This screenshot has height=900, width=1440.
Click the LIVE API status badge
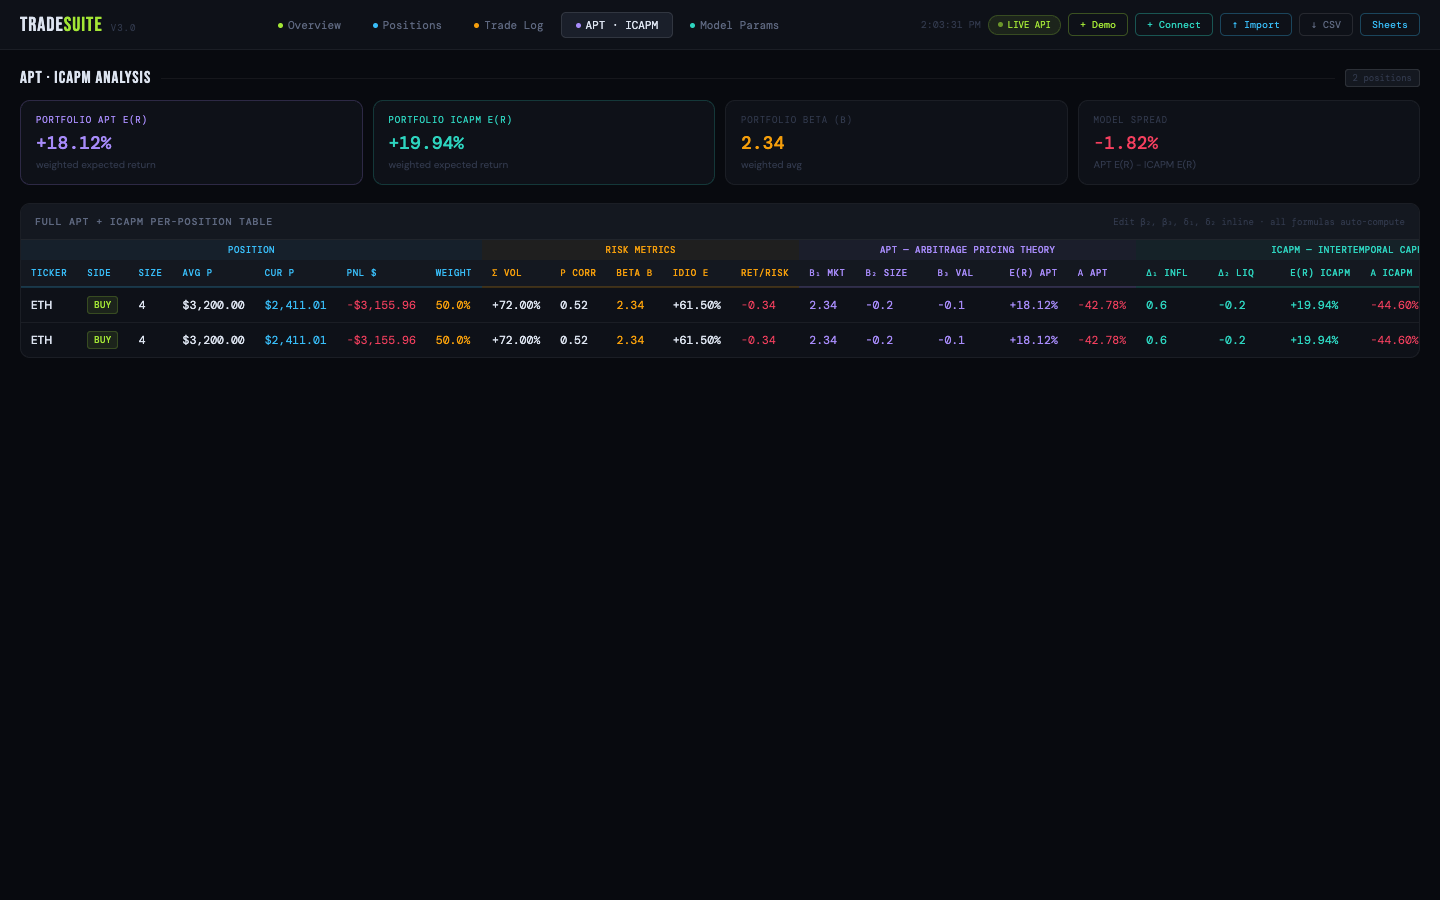pos(1024,25)
